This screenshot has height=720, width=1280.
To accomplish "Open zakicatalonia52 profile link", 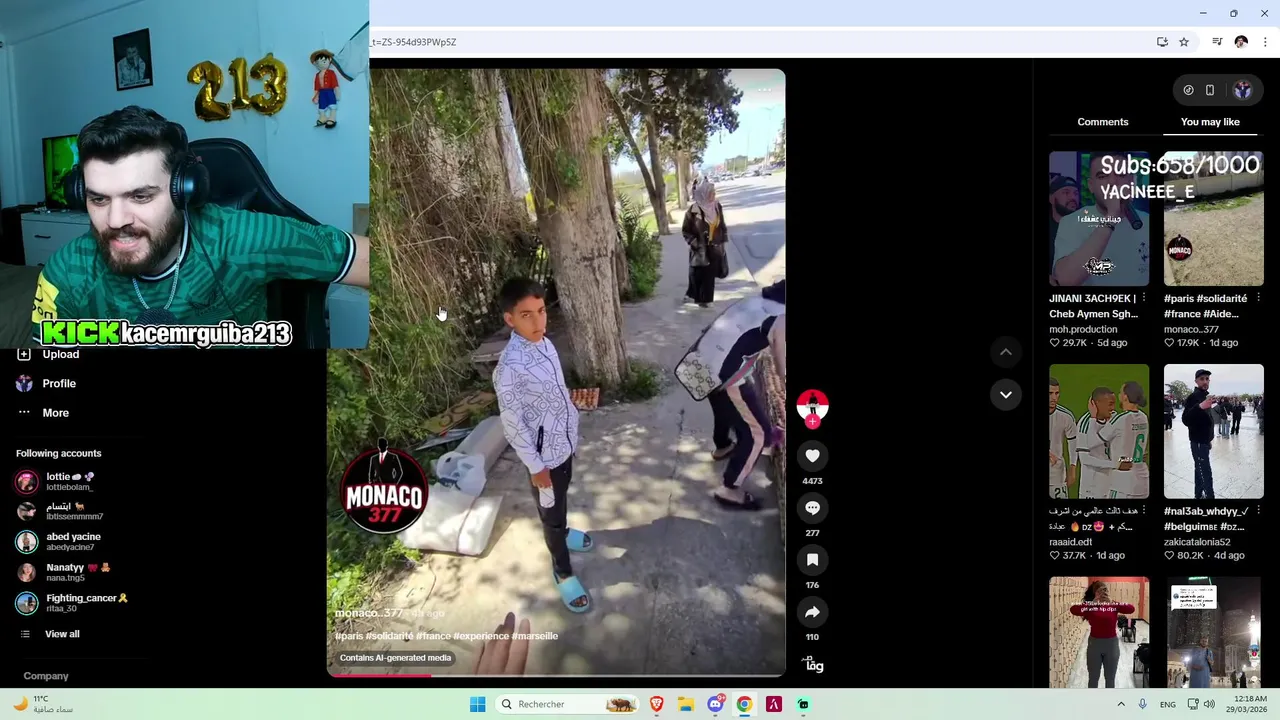I will coord(1197,542).
